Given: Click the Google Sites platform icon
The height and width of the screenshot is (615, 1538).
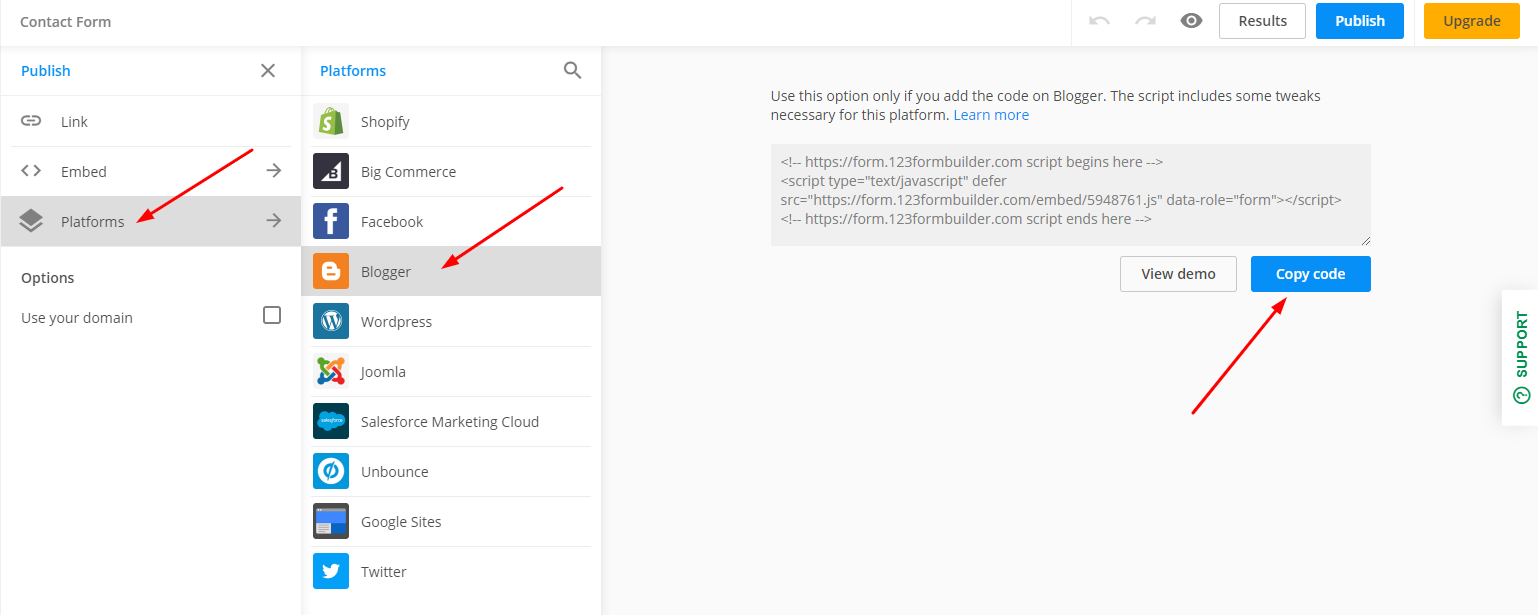Looking at the screenshot, I should click(x=331, y=521).
